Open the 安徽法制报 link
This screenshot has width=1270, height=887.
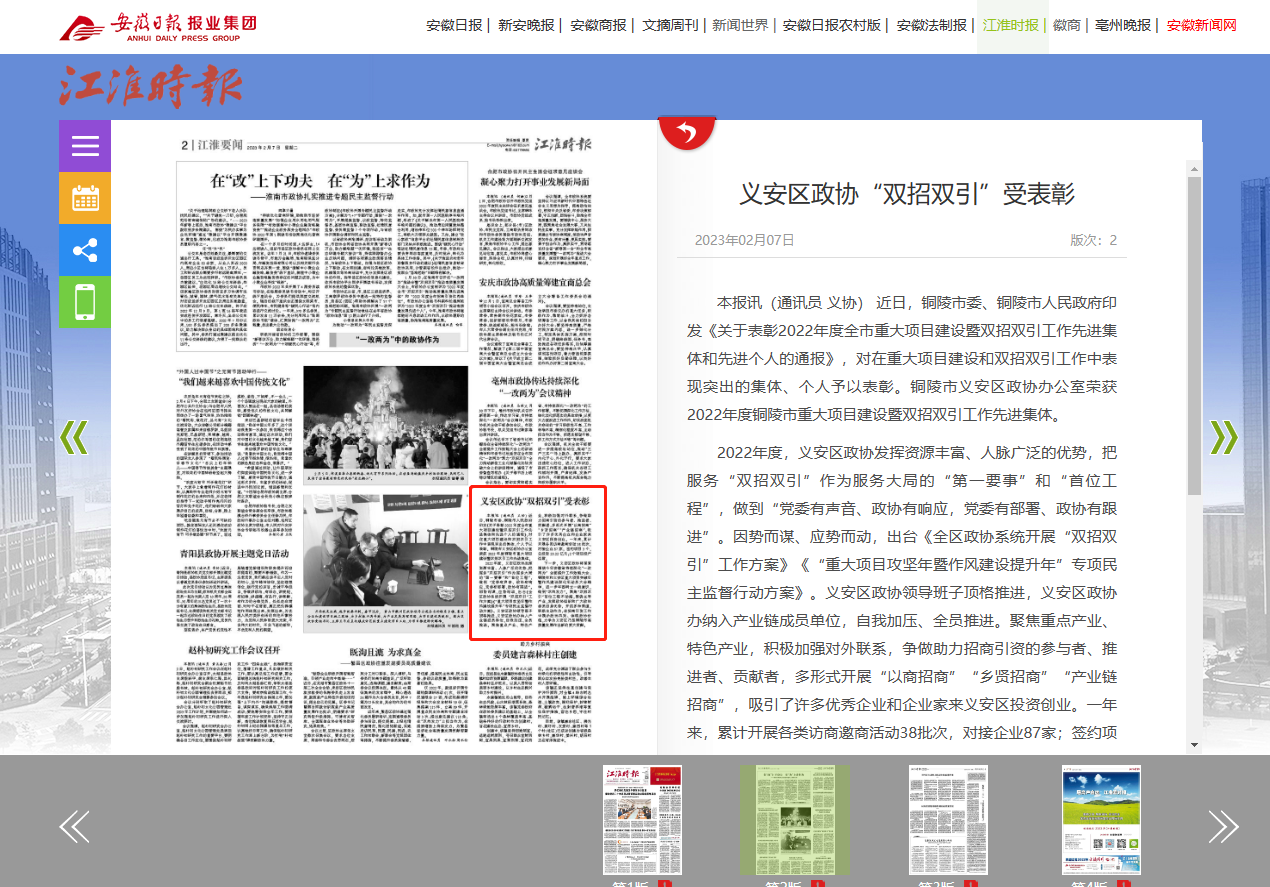pyautogui.click(x=932, y=26)
